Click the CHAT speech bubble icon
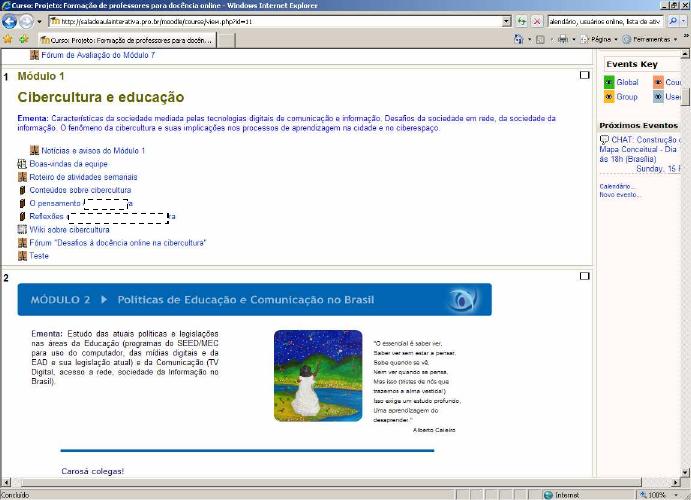691x500 pixels. pos(604,140)
